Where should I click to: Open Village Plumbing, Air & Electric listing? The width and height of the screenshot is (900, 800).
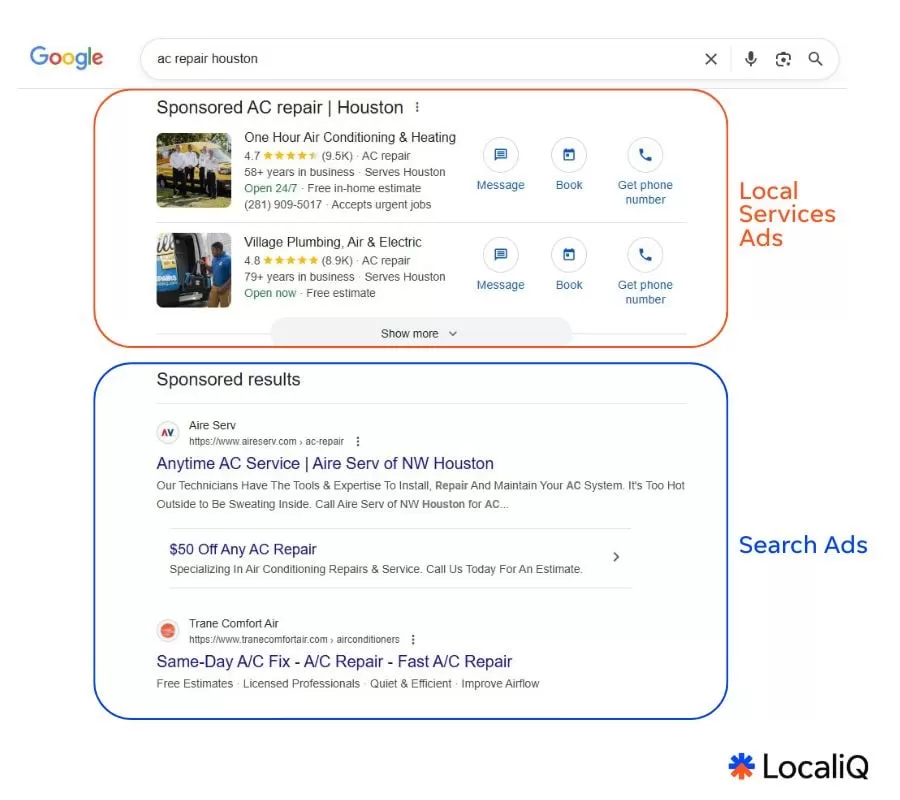click(x=332, y=242)
